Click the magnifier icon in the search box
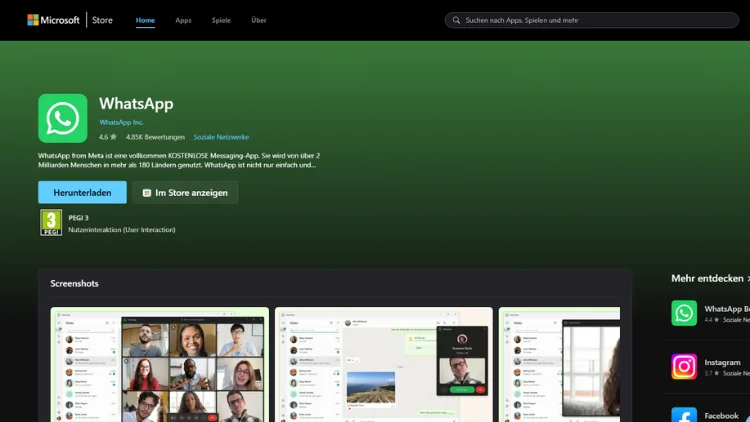Screen dimensions: 750x422 pos(456,20)
